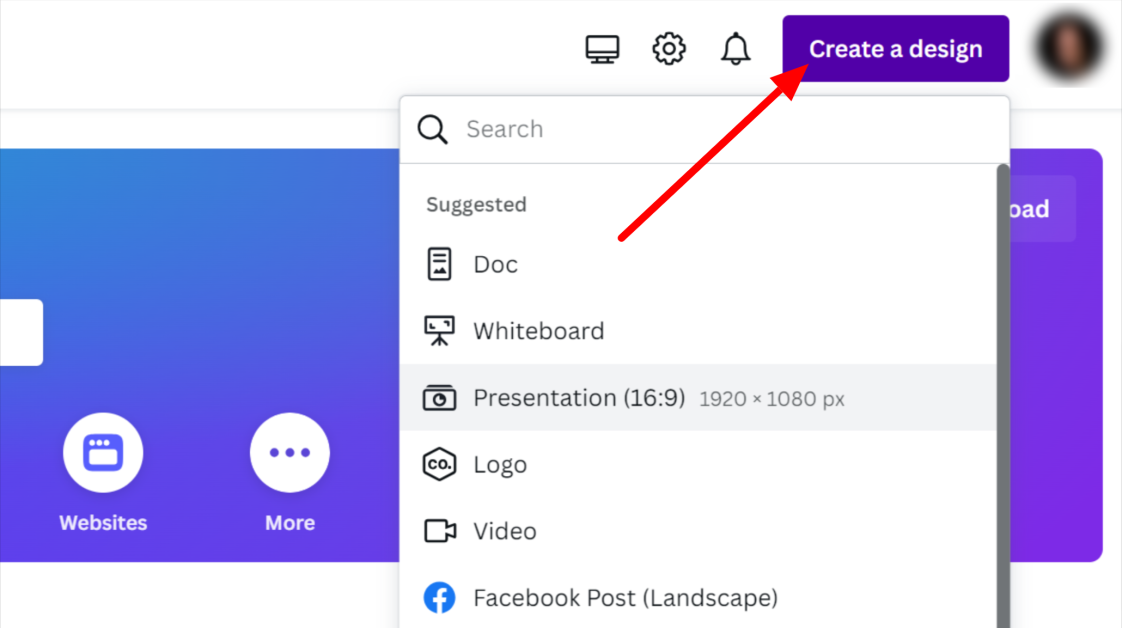Click the Suggested section heading

[476, 205]
